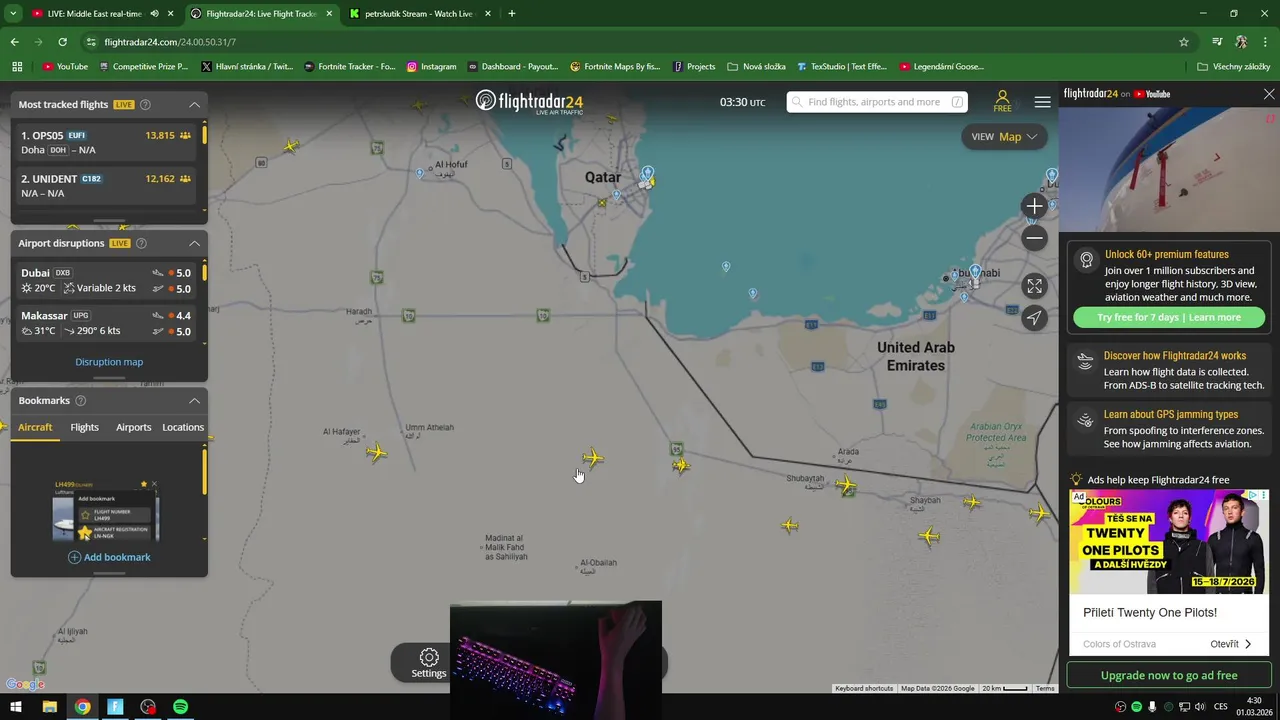Click the LH499 bookmark example thumbnail

pos(105,511)
